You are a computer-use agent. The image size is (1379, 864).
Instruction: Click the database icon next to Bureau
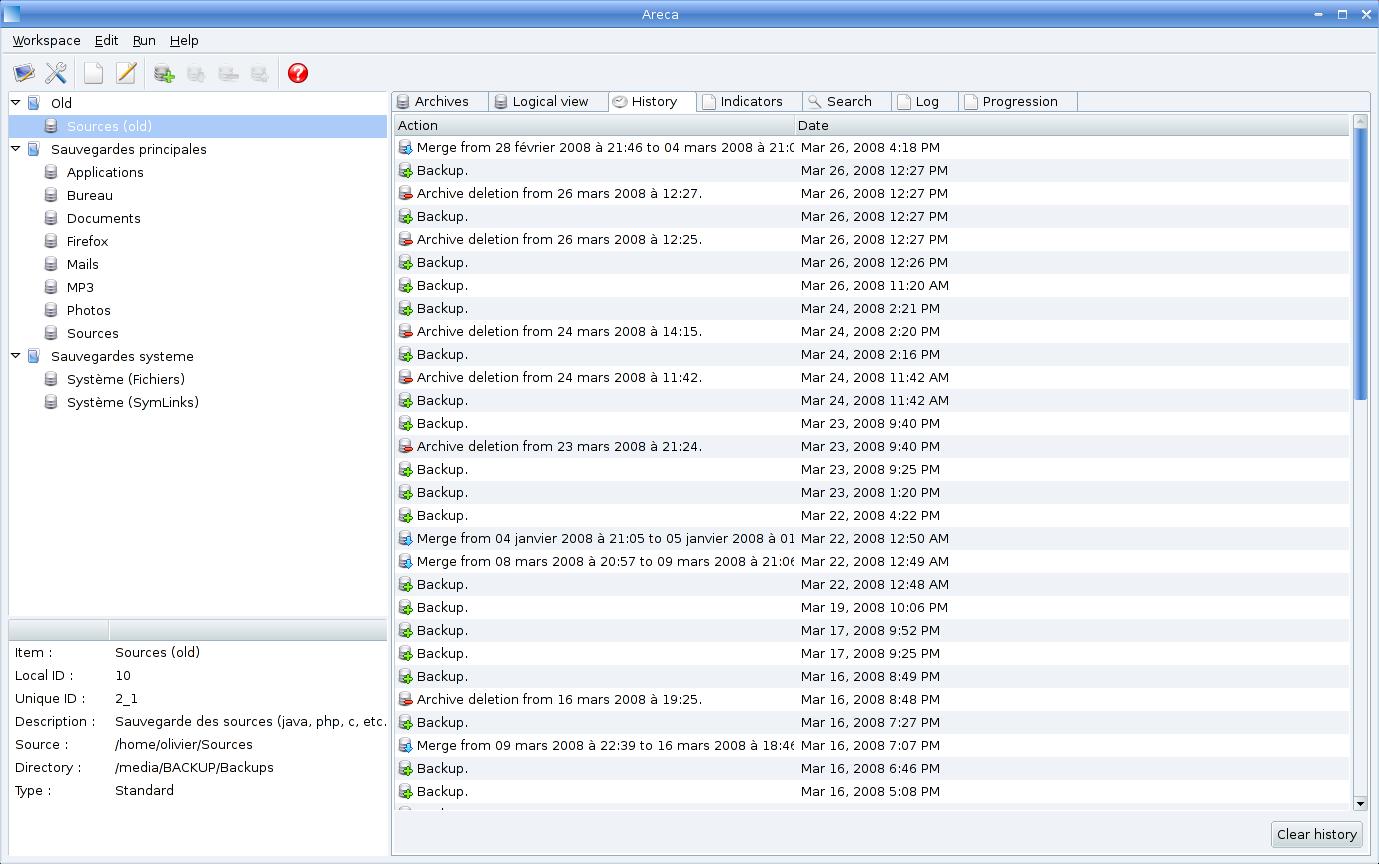click(x=51, y=195)
